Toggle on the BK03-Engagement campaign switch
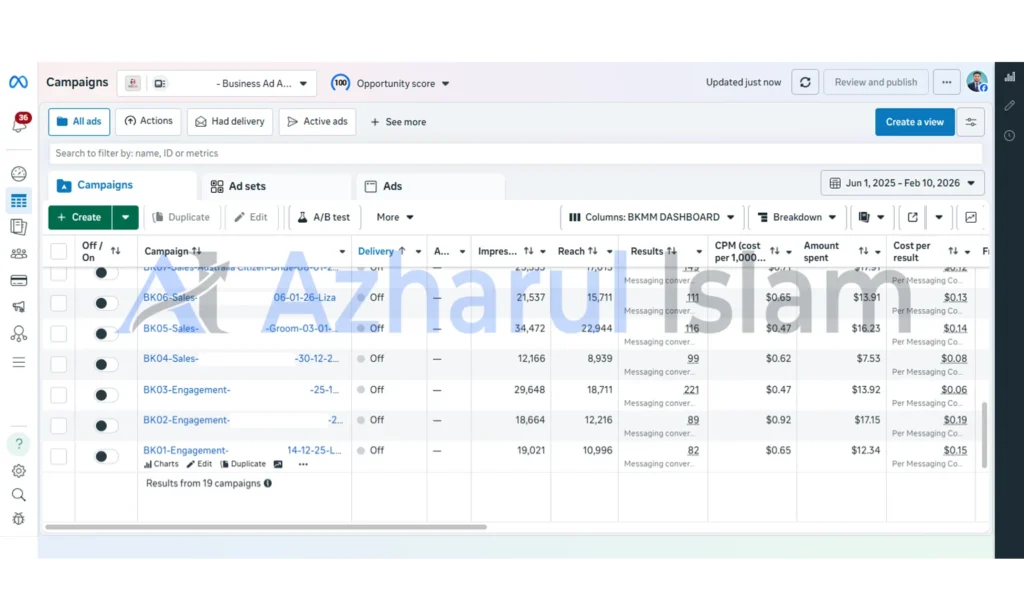The height and width of the screenshot is (616, 1024). click(105, 395)
